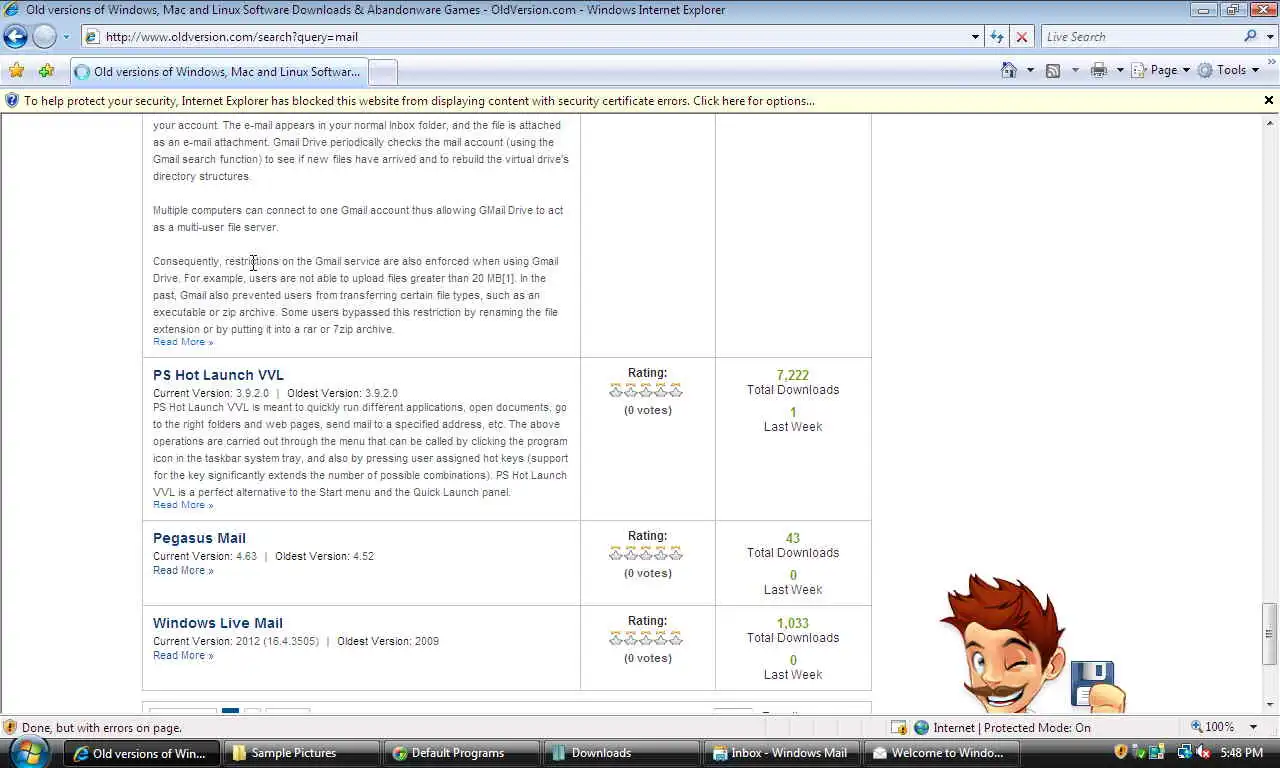Select the Old versions of Windows tab
This screenshot has width=1280, height=768.
[218, 72]
